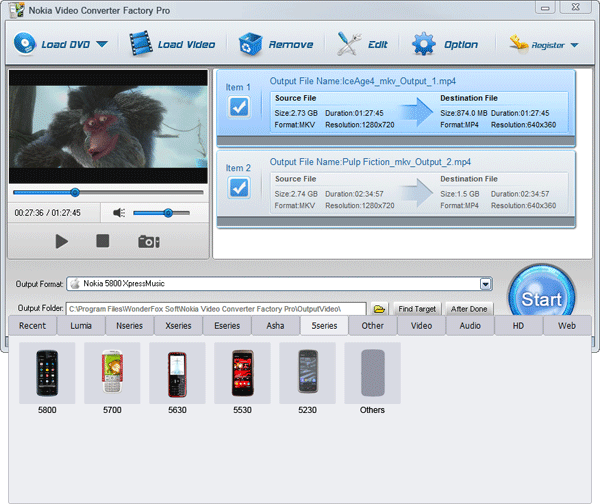Select the Nokia 5230 phone icon
This screenshot has width=600, height=504.
tap(307, 373)
